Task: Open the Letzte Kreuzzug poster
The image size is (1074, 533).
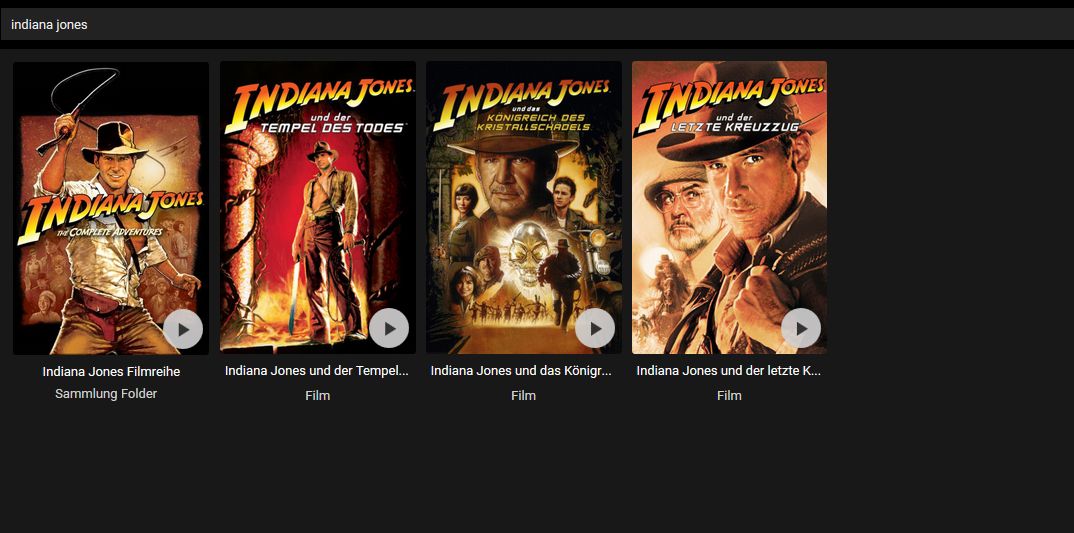Action: point(729,208)
